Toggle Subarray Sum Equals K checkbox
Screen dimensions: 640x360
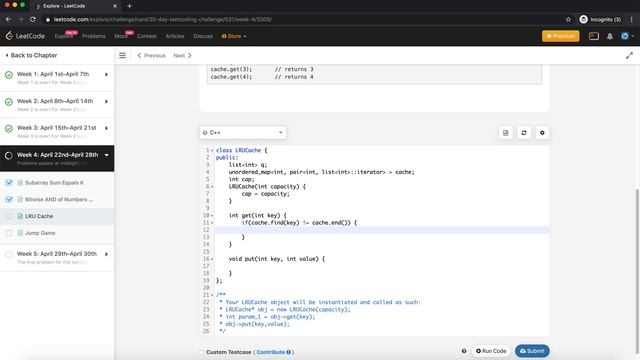coord(9,182)
